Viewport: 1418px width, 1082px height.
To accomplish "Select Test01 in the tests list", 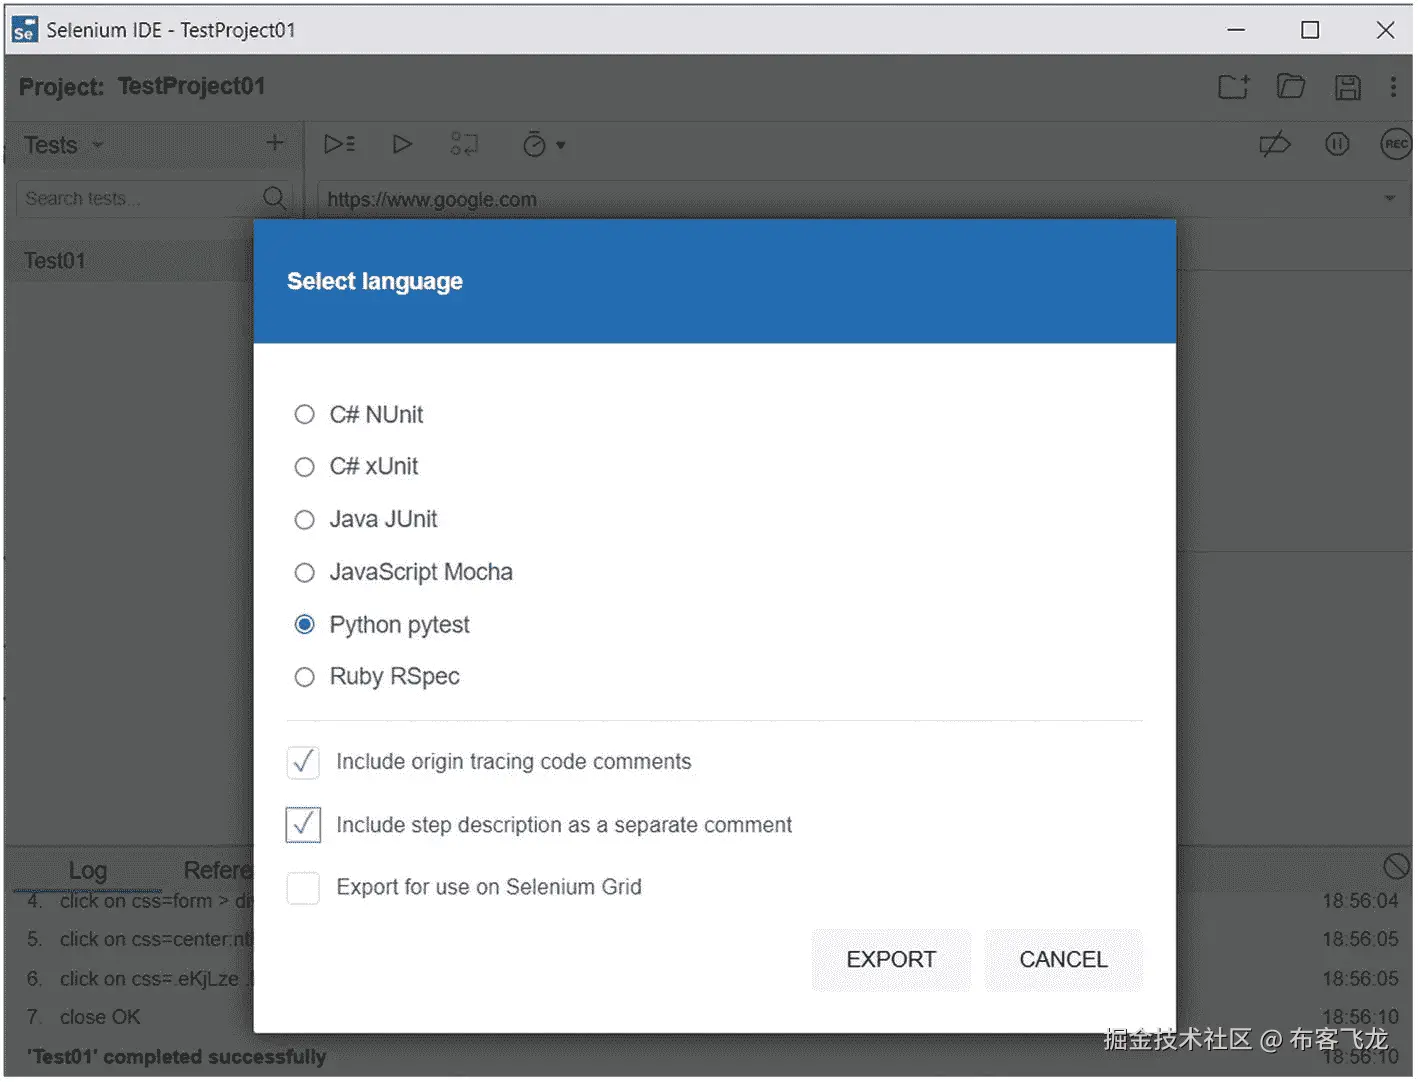I will [x=130, y=261].
